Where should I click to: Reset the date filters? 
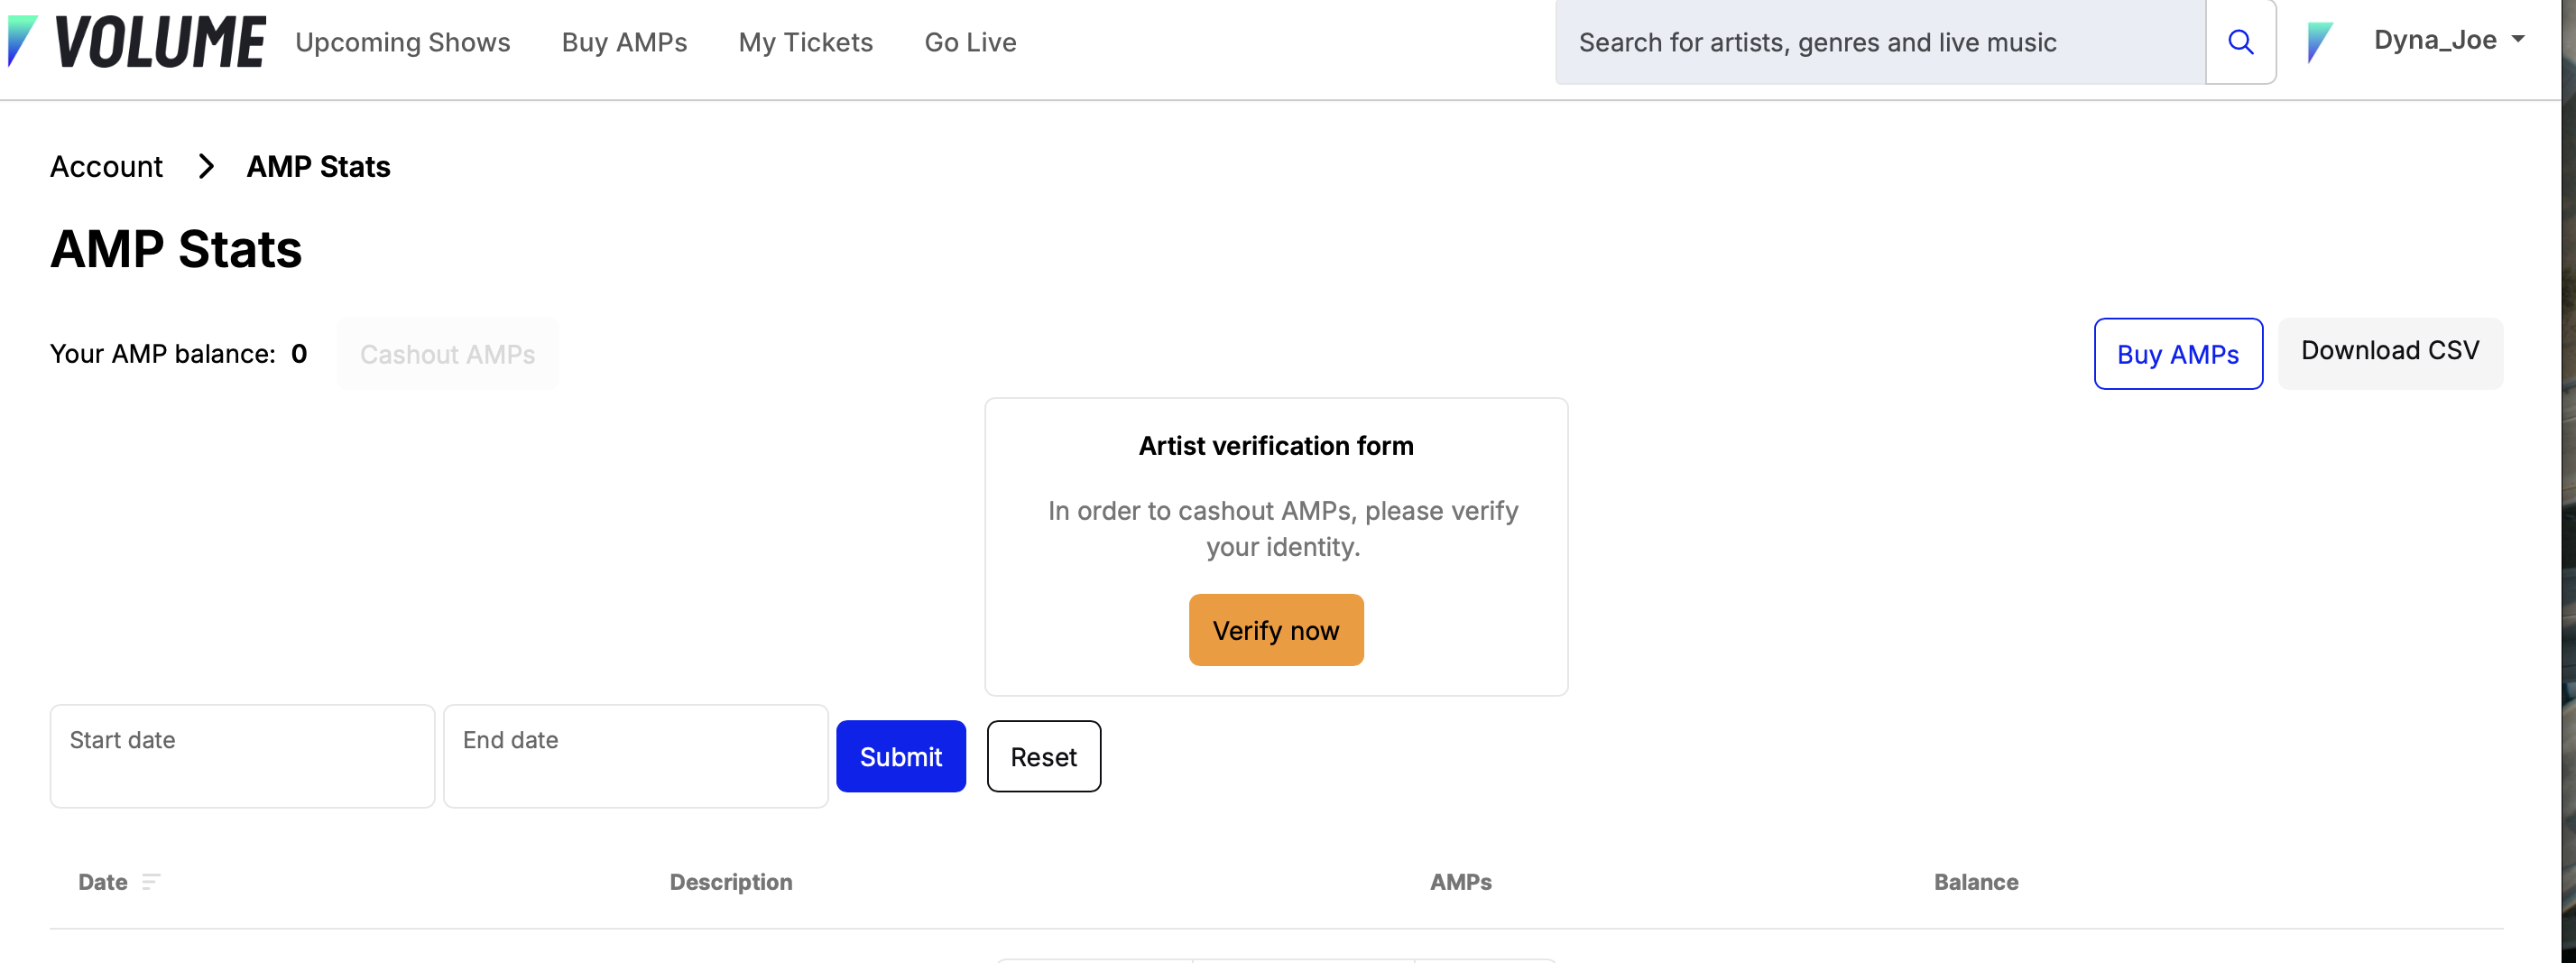pos(1043,756)
